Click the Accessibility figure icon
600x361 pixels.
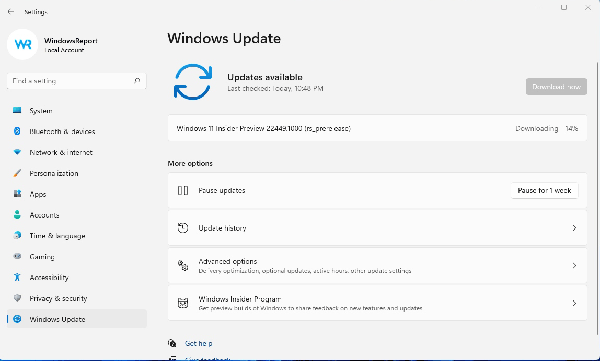pos(17,277)
